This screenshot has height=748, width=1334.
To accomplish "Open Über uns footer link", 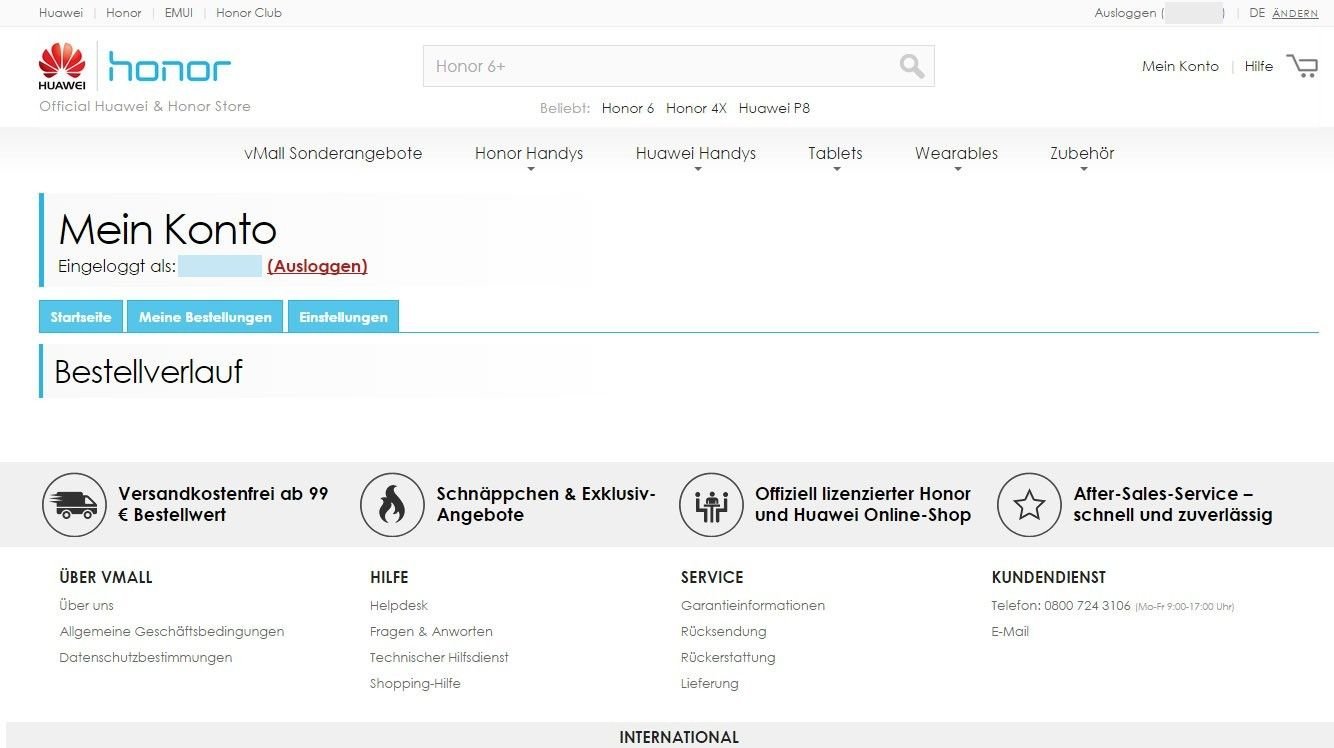I will tap(87, 605).
